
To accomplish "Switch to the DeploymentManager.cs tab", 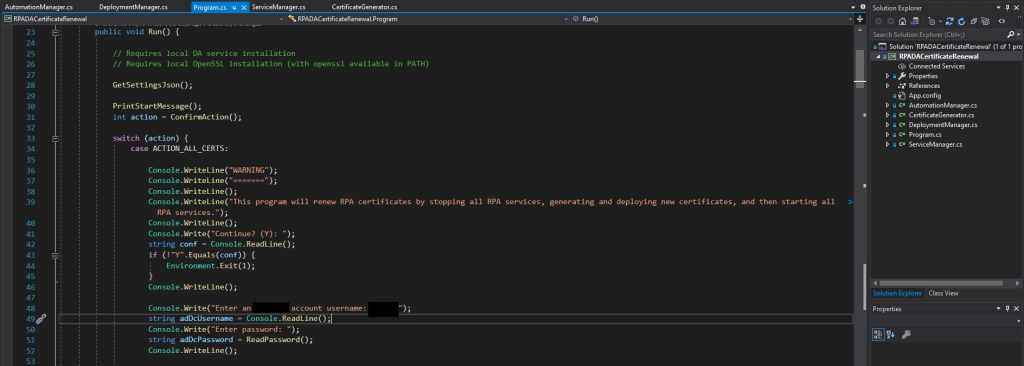I will point(133,7).
